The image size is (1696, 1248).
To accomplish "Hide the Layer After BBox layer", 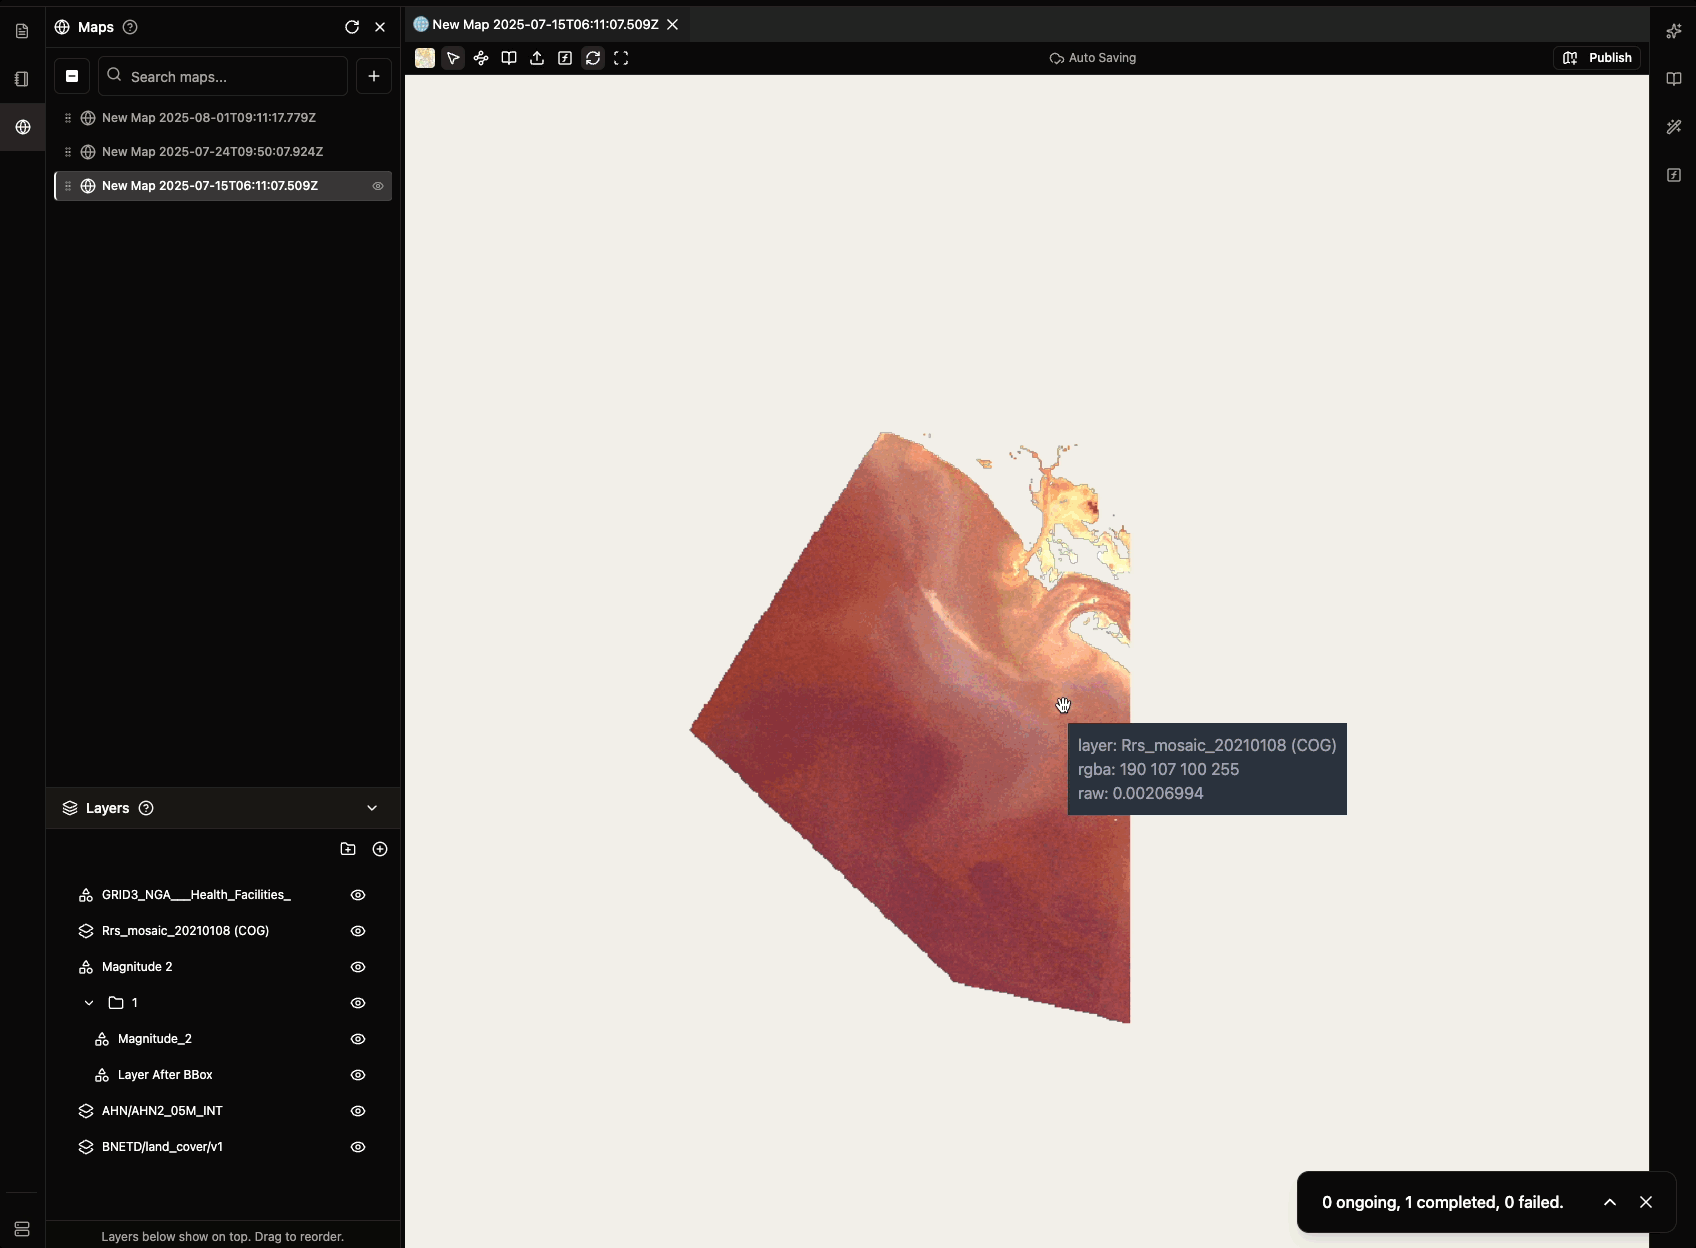I will [358, 1075].
